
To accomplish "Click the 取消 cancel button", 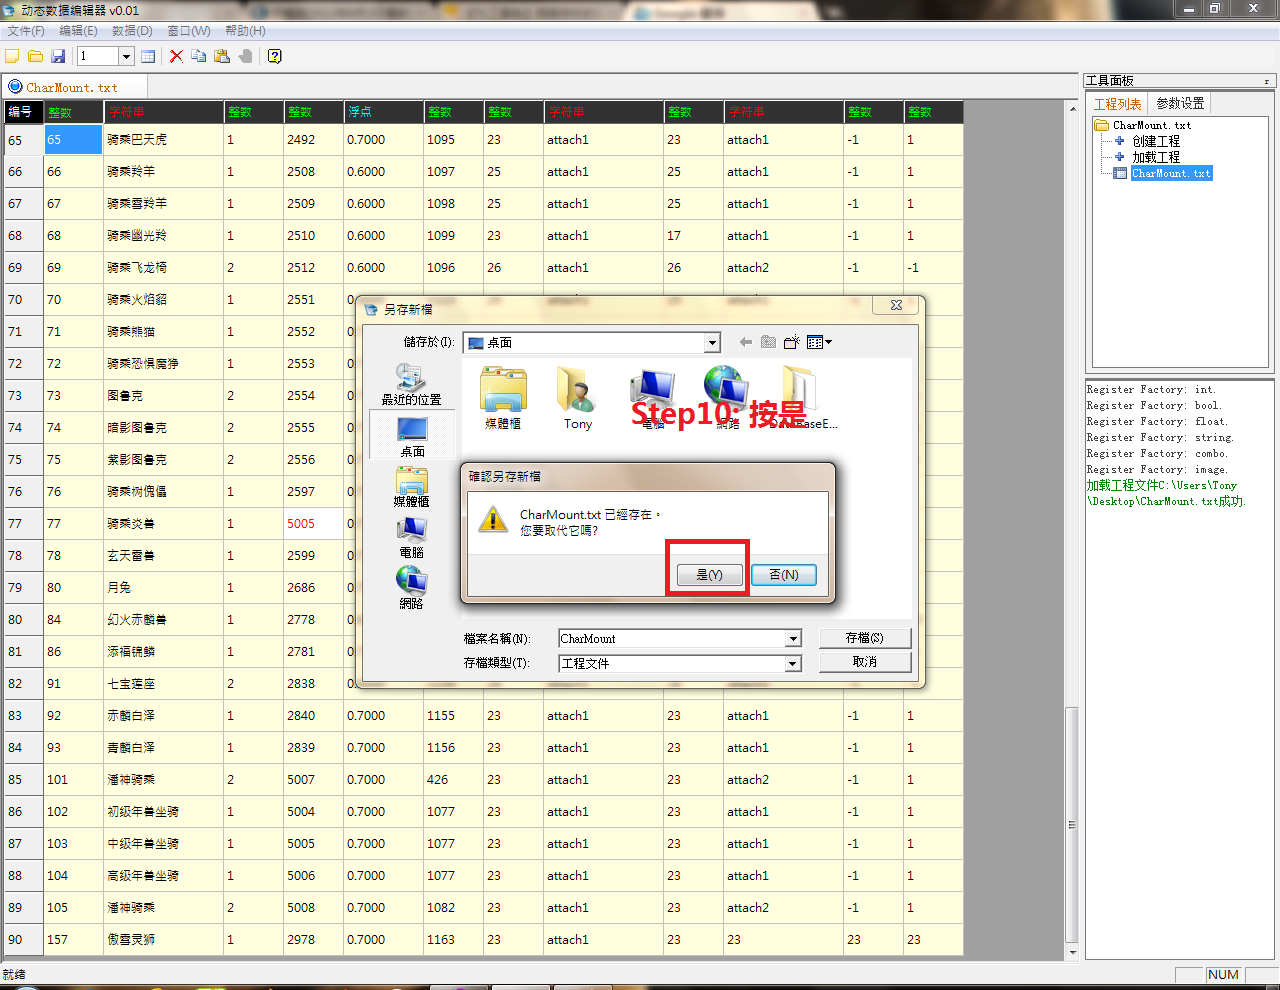I will 865,662.
